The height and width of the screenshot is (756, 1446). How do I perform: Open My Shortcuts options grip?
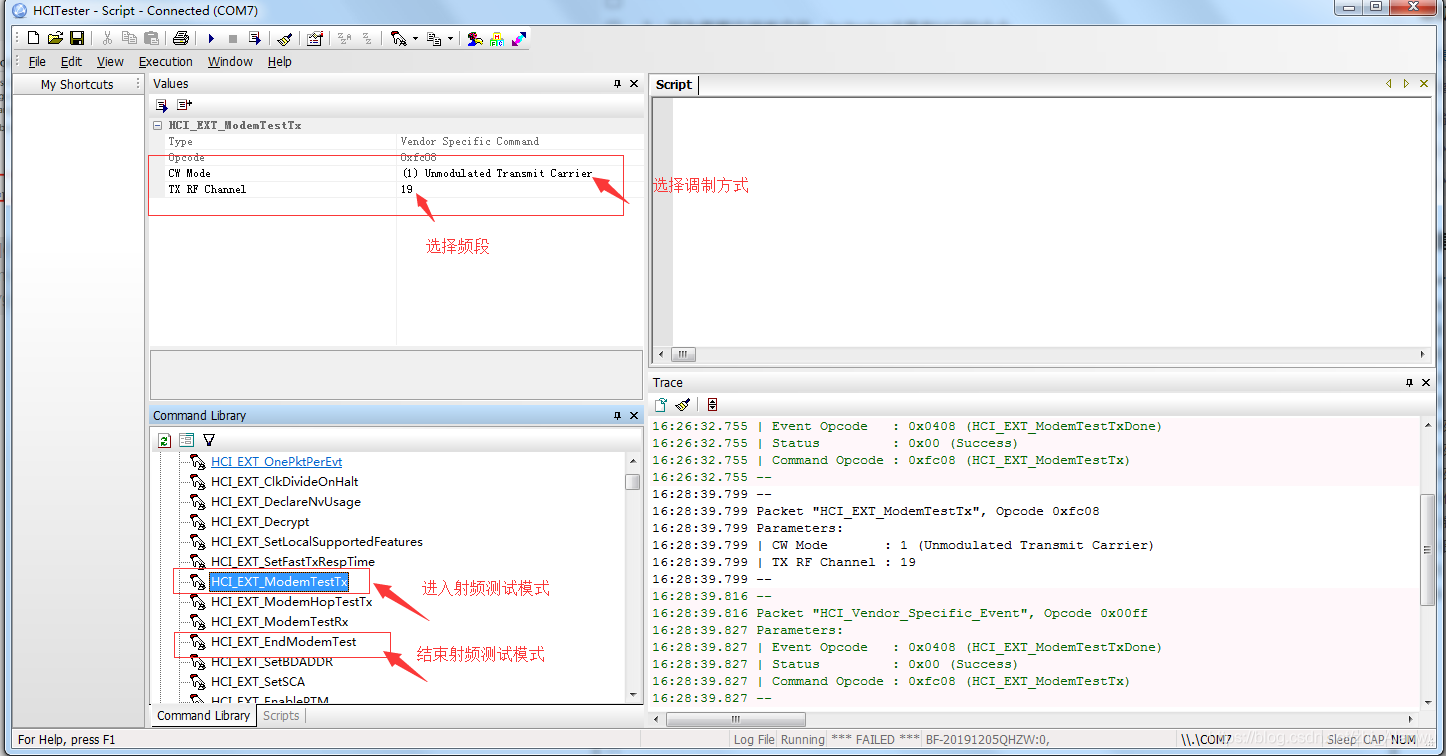(138, 85)
